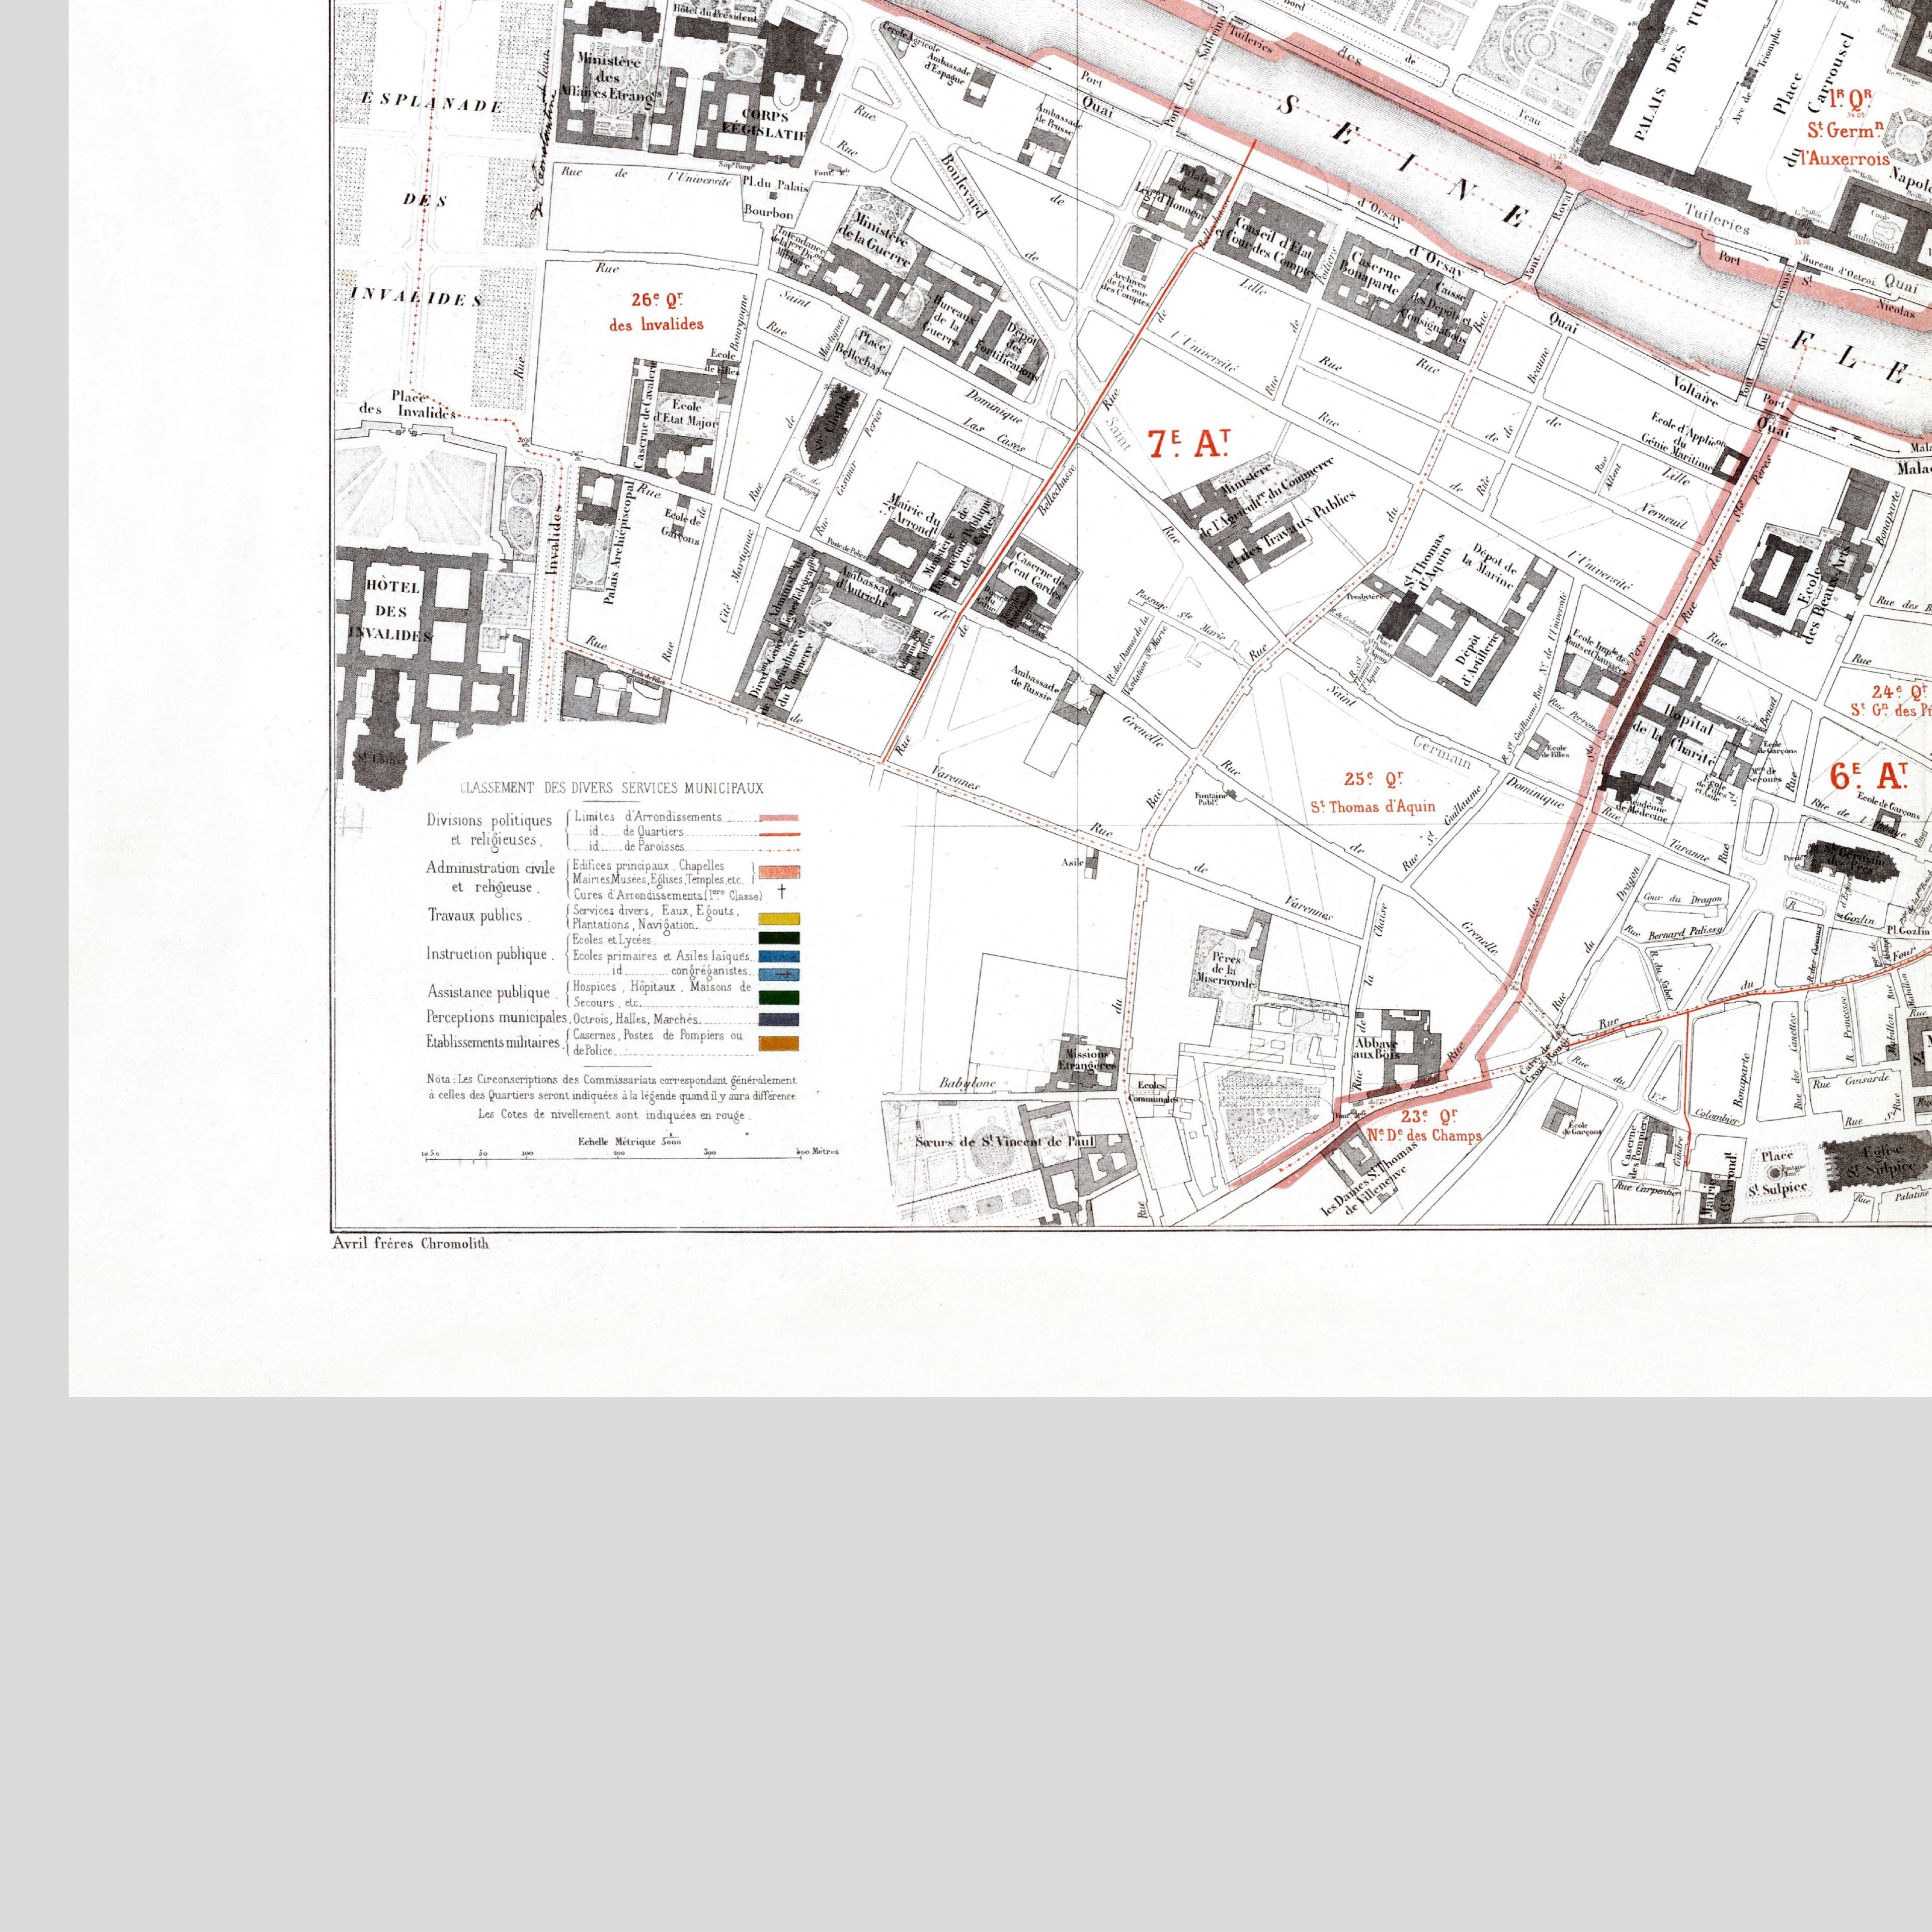Click the '26e Qr des Invalides' label
This screenshot has width=1932, height=1932.
656,312
